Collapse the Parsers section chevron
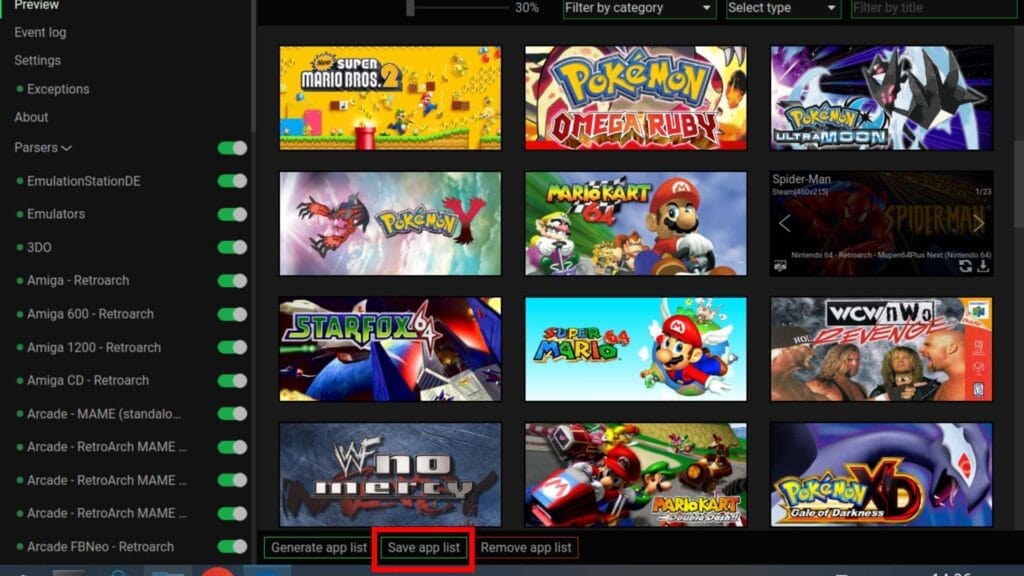 (66, 148)
